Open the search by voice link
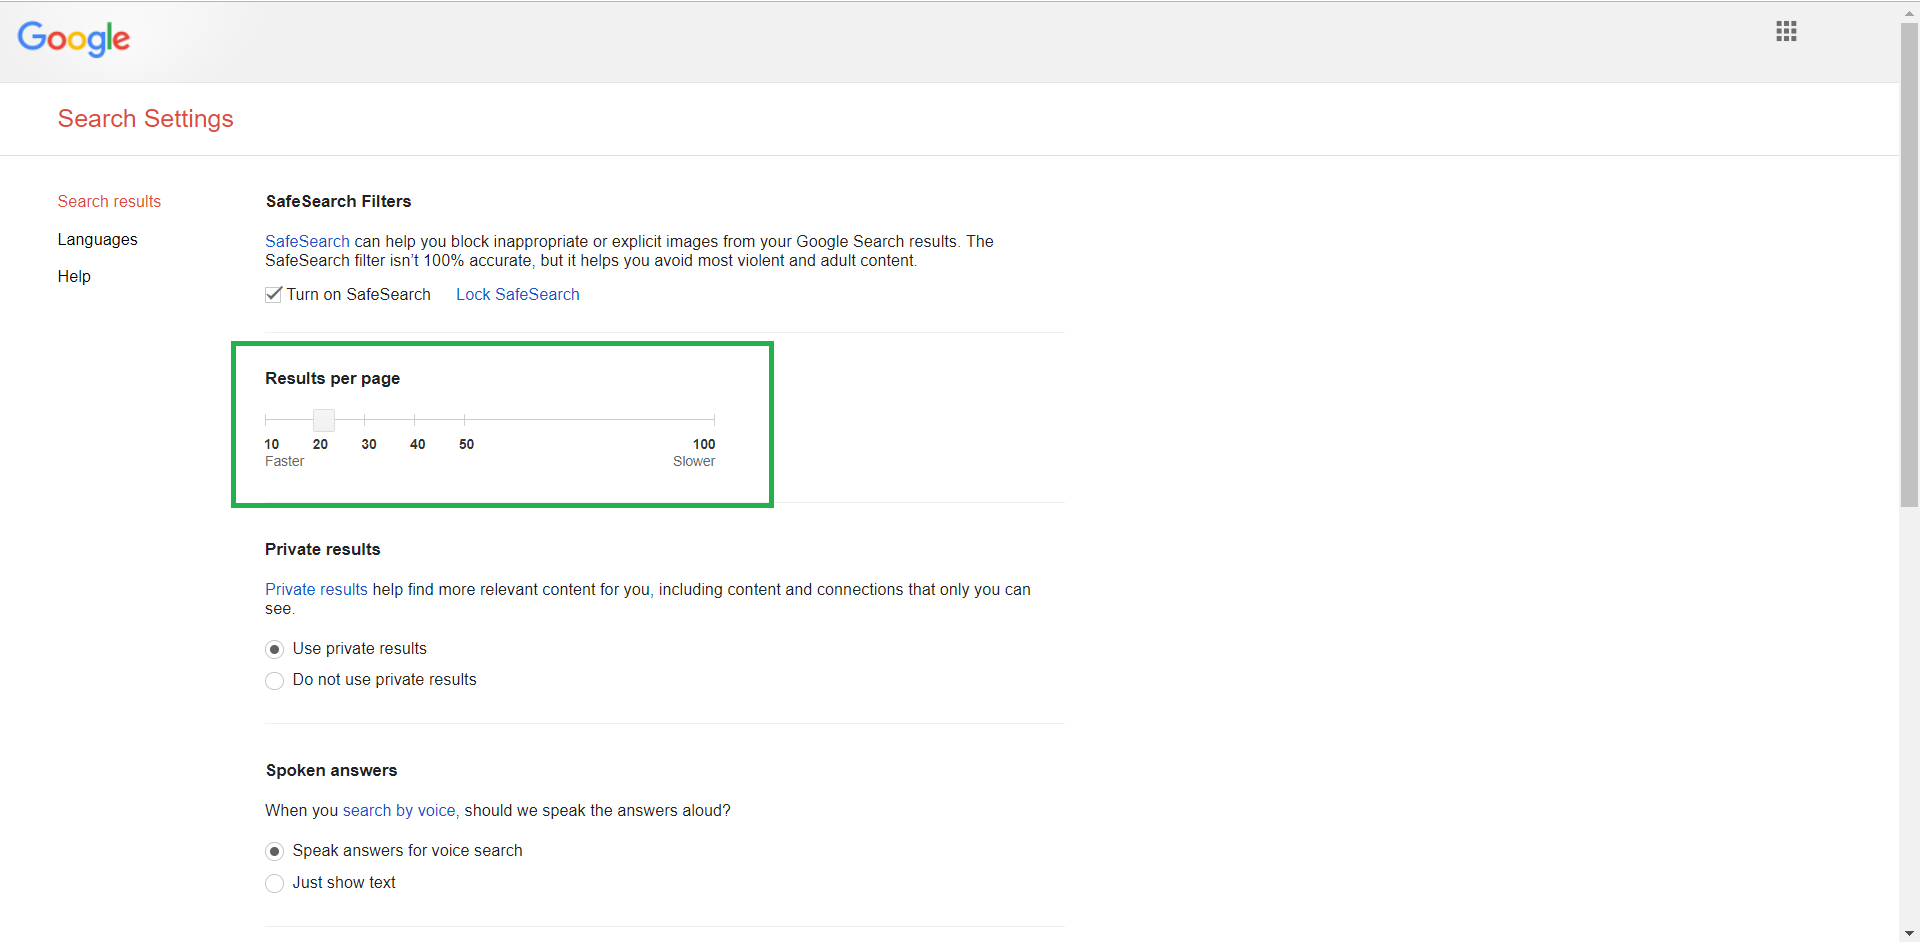Screen dimensions: 1920x942 [398, 810]
